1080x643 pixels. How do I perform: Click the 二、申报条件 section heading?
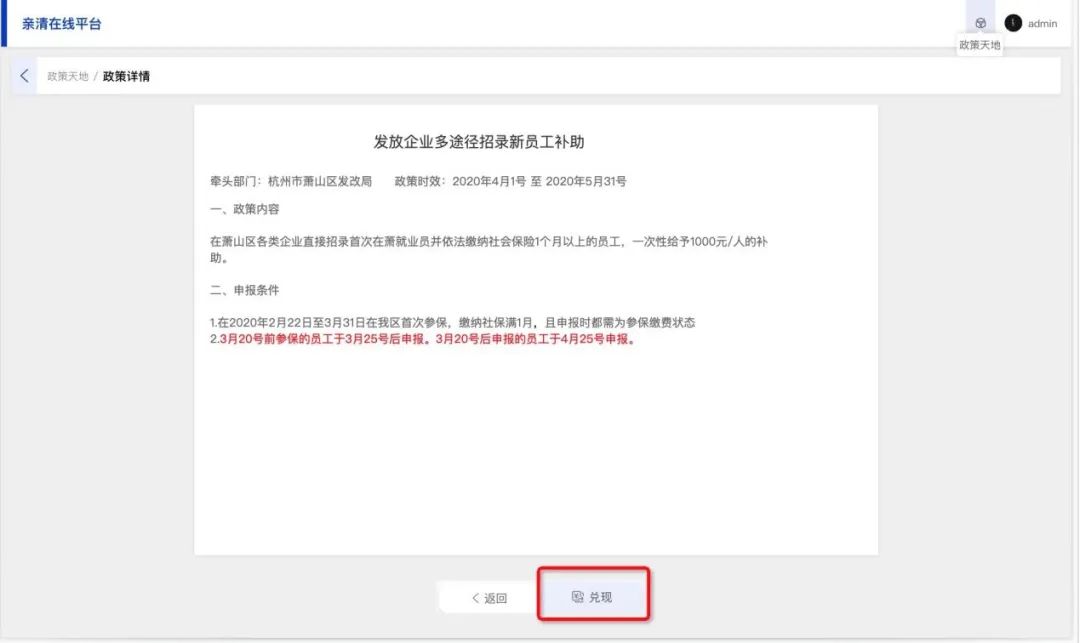pyautogui.click(x=245, y=290)
